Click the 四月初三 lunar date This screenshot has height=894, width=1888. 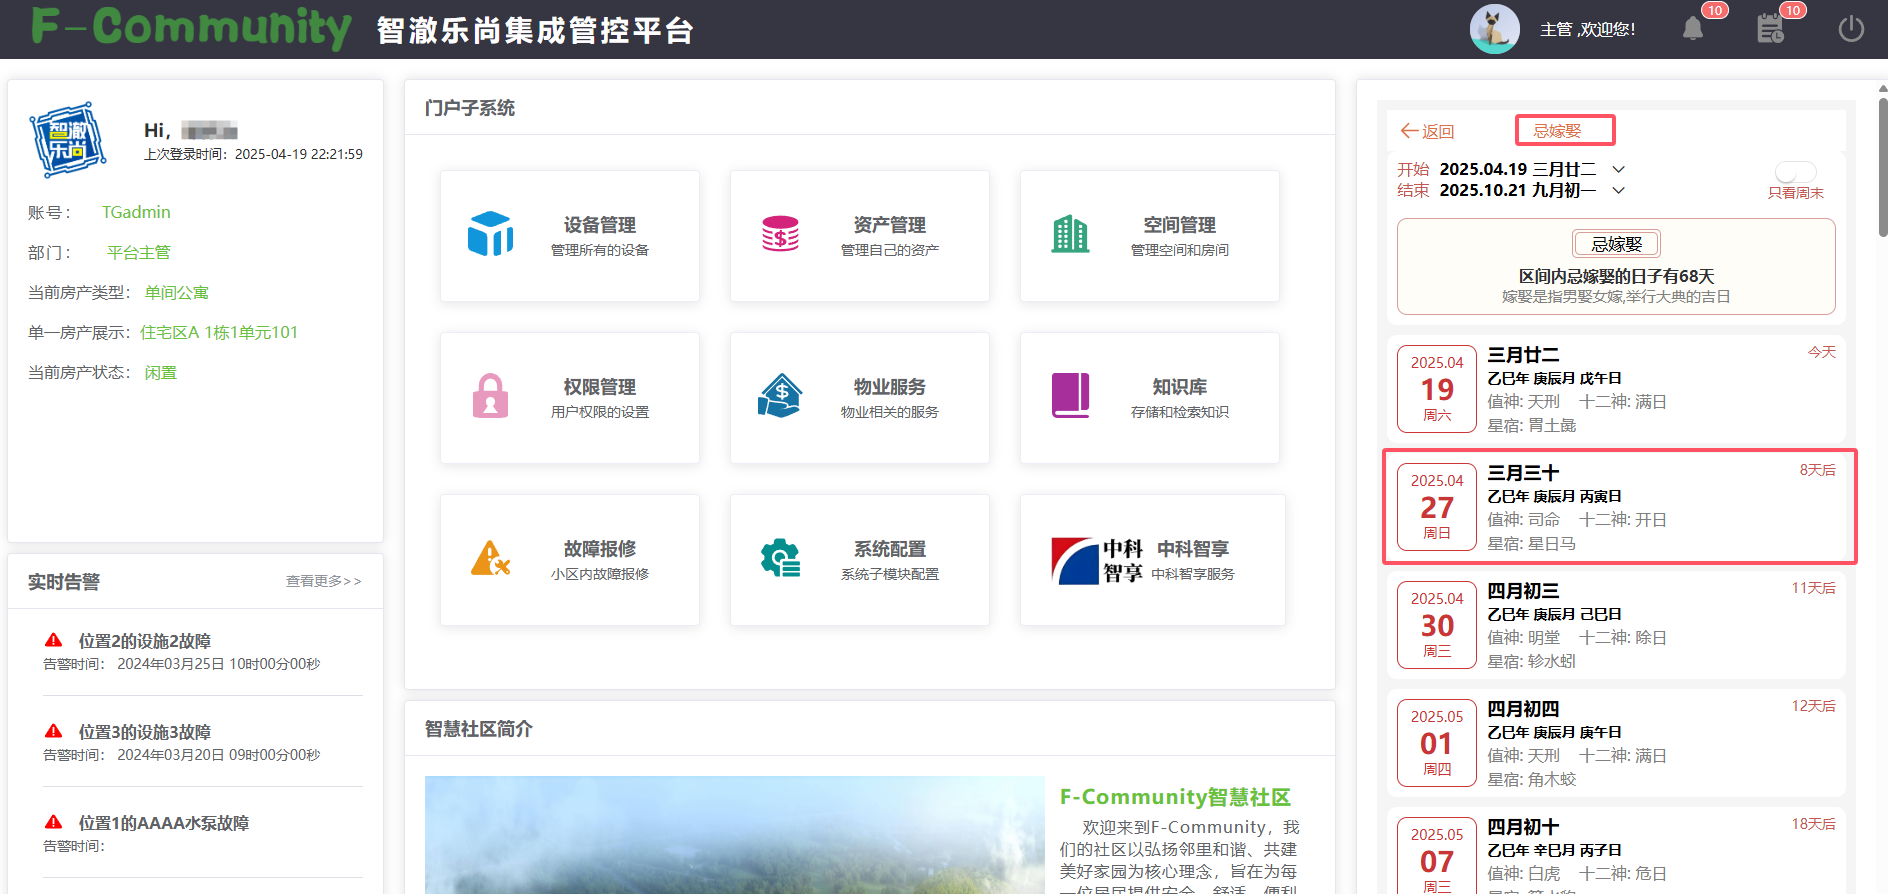click(x=1523, y=591)
